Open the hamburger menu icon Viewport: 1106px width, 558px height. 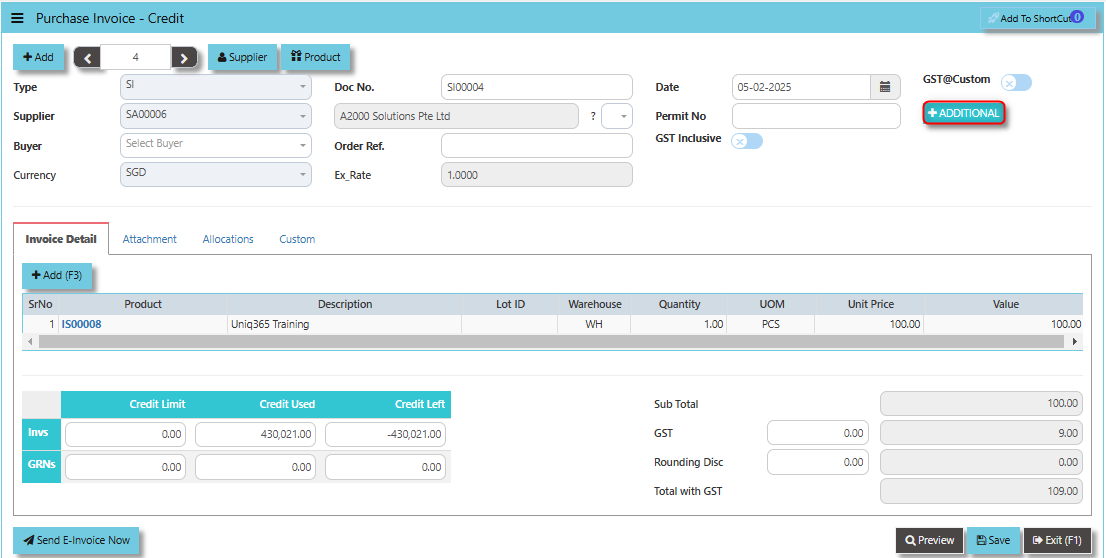pos(18,18)
